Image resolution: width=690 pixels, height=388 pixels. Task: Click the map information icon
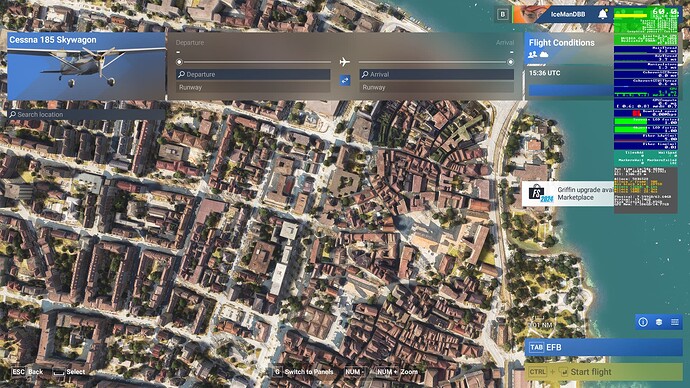coord(643,322)
